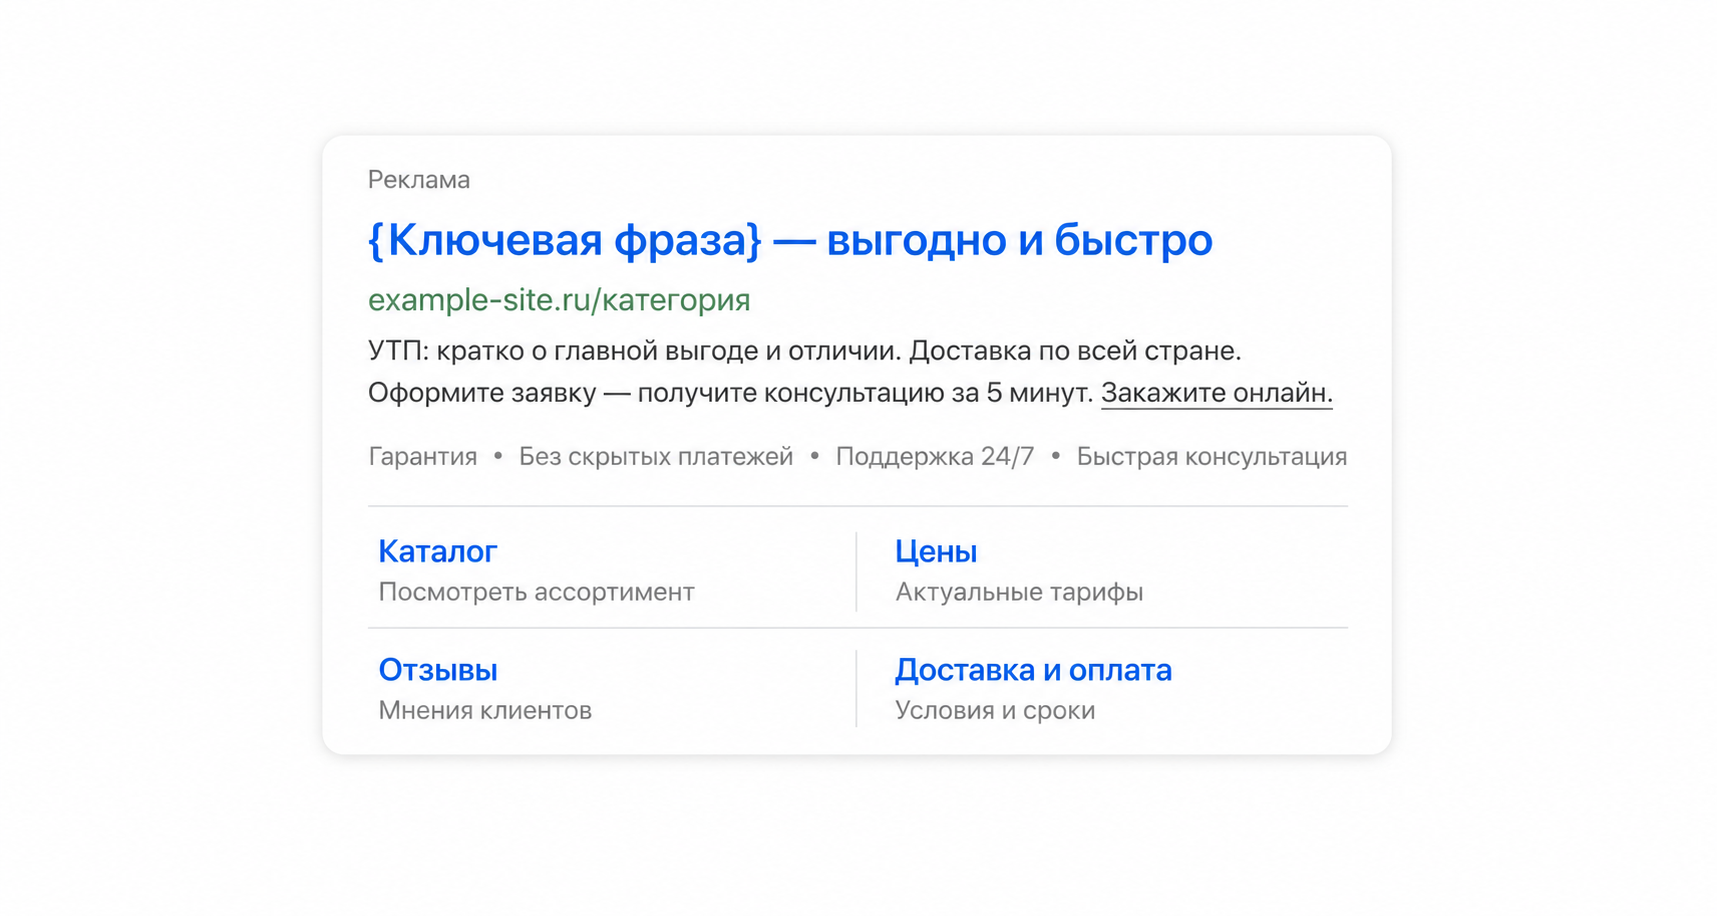Open the Цены sitelink
The width and height of the screenshot is (1717, 916).
point(936,551)
